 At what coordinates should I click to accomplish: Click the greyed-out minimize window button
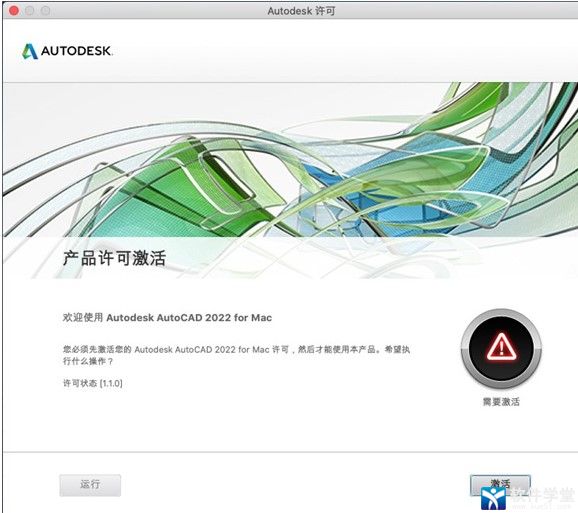tap(30, 11)
